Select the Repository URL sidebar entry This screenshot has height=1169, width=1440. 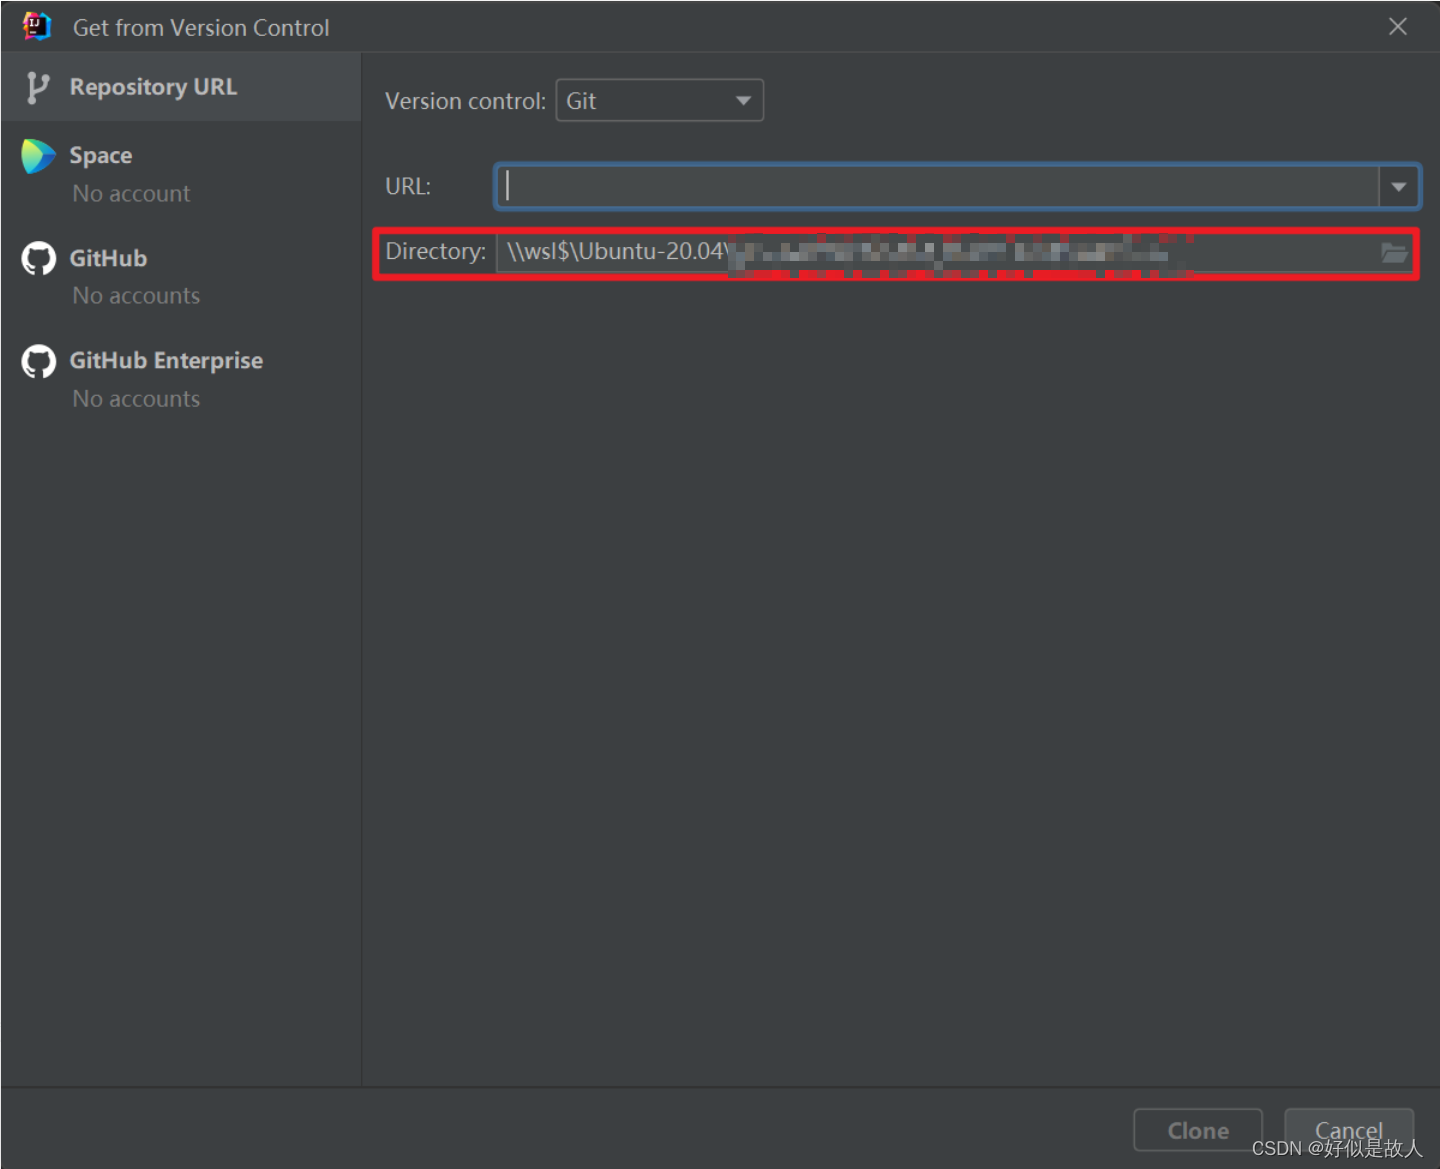tap(153, 86)
